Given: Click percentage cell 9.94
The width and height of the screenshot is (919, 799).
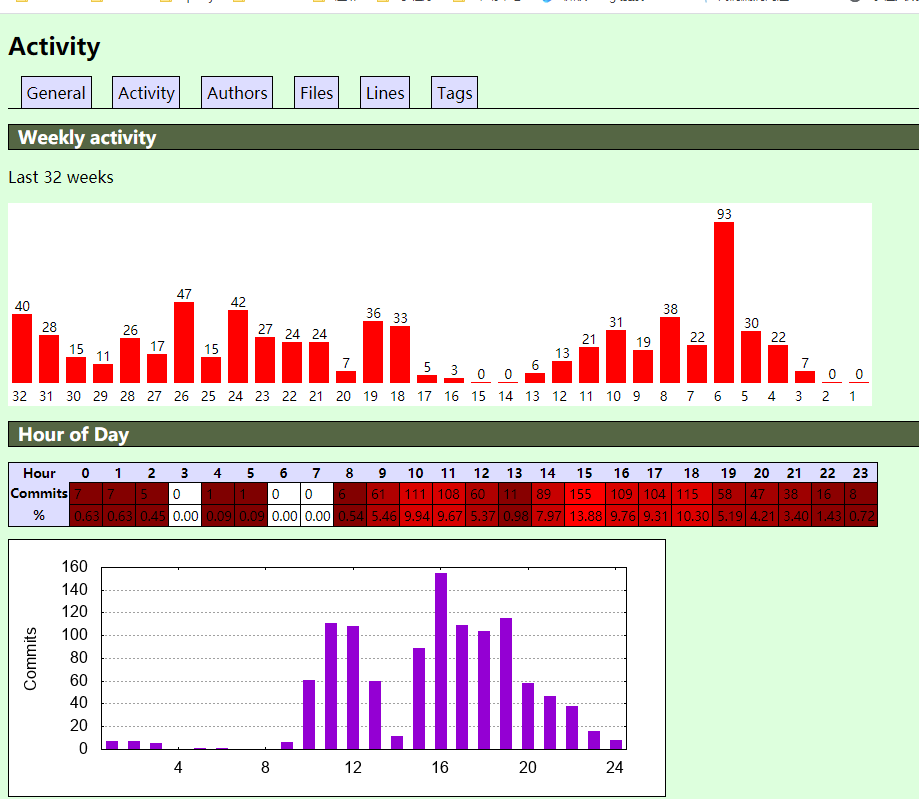Looking at the screenshot, I should (416, 516).
